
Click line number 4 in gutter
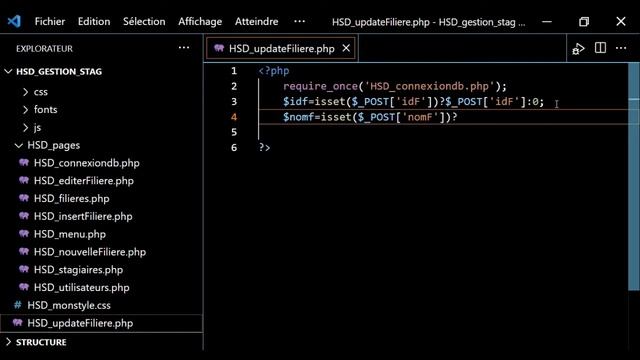click(234, 117)
